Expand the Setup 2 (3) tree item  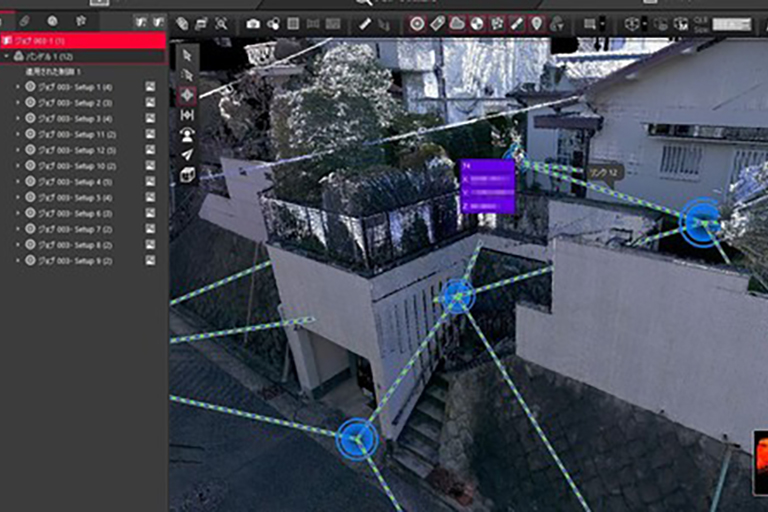pos(18,103)
